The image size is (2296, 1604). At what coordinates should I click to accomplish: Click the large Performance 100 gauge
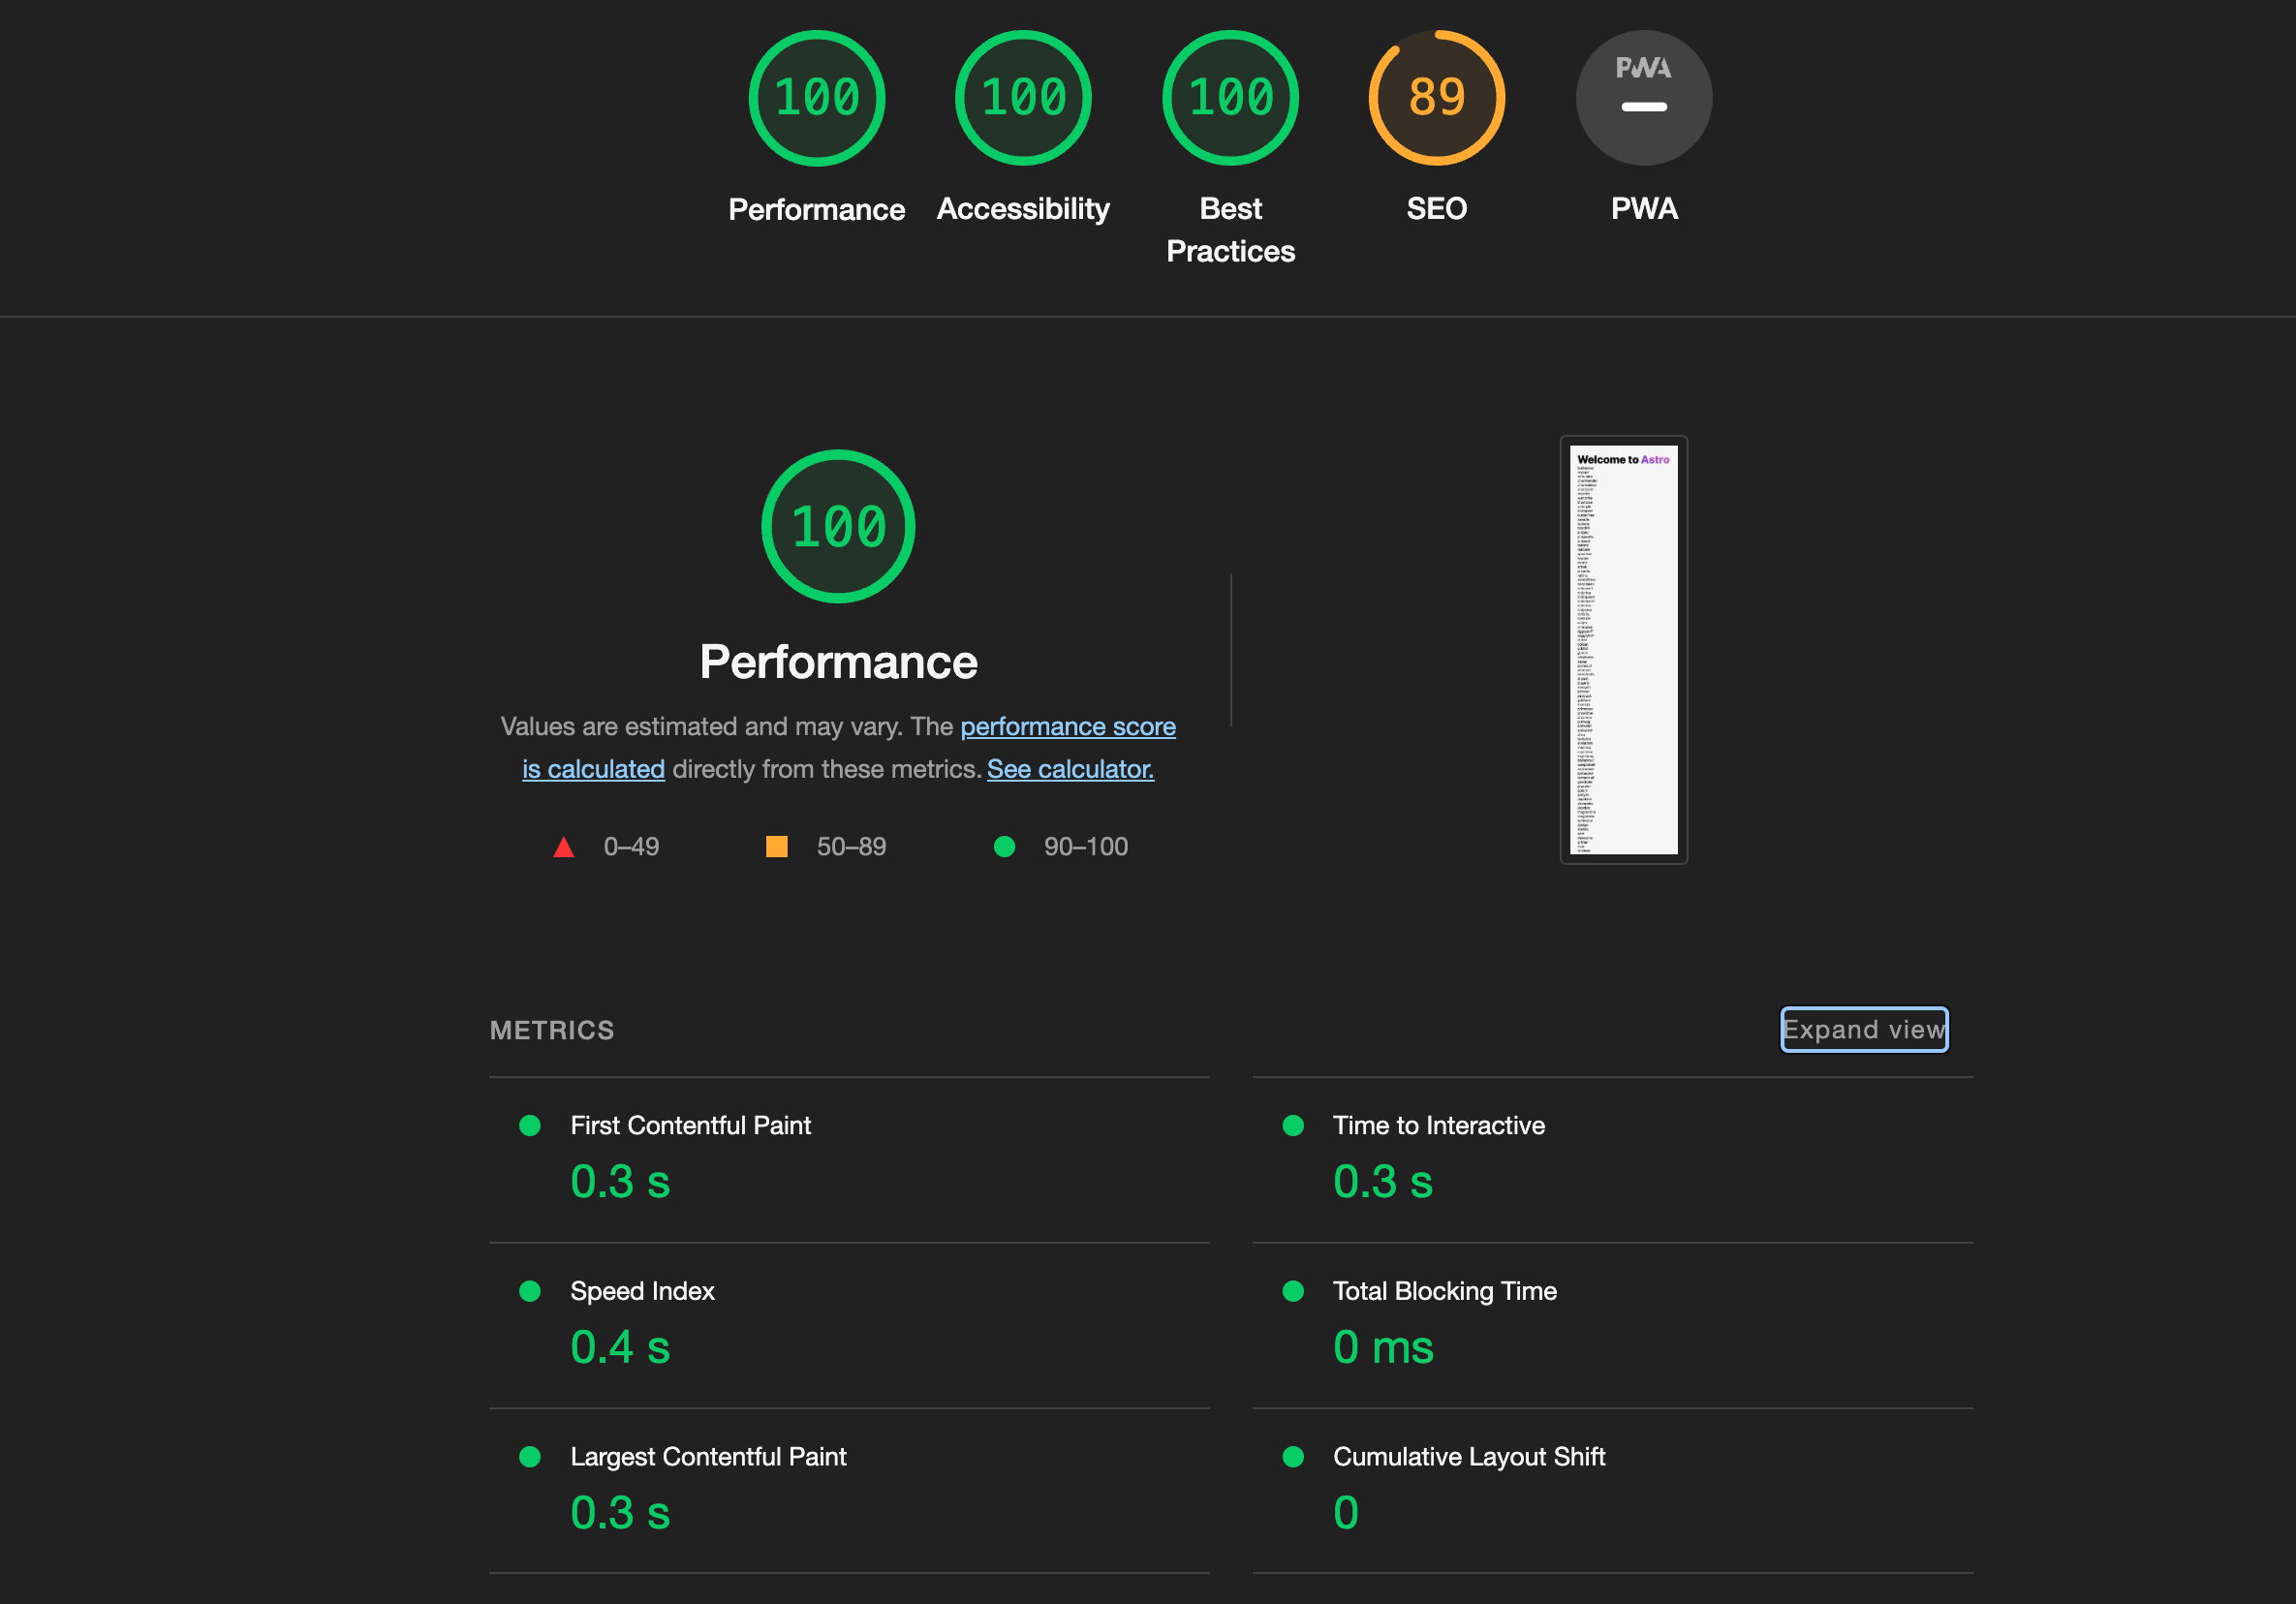[838, 526]
